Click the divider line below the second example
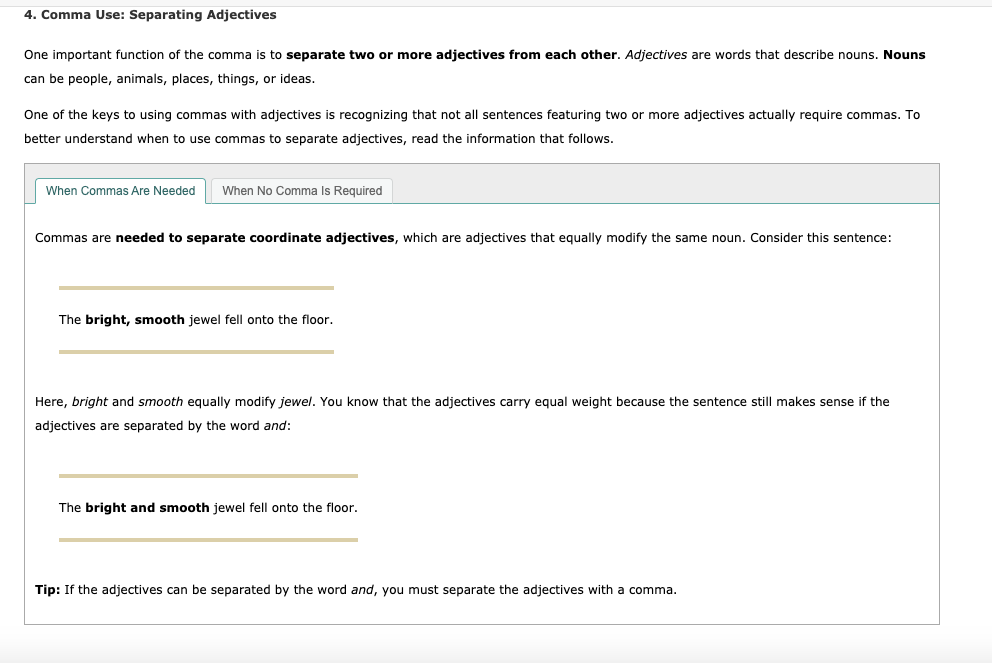 coord(208,540)
